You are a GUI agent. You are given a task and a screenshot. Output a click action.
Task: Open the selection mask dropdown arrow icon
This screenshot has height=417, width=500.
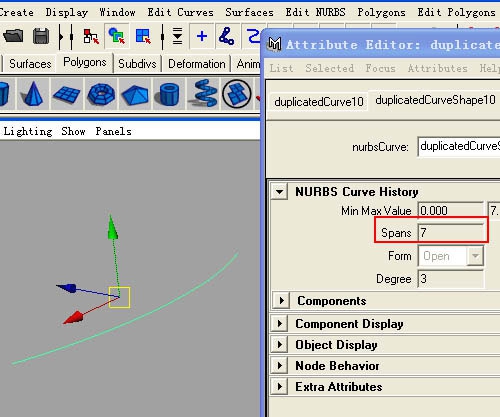[177, 36]
